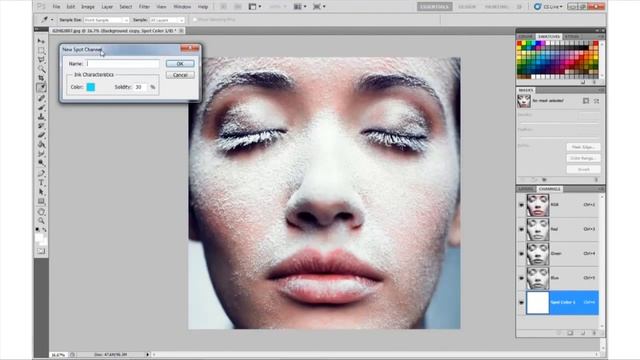The height and width of the screenshot is (360, 640).
Task: Select the Path Selection tool
Action: (41, 191)
